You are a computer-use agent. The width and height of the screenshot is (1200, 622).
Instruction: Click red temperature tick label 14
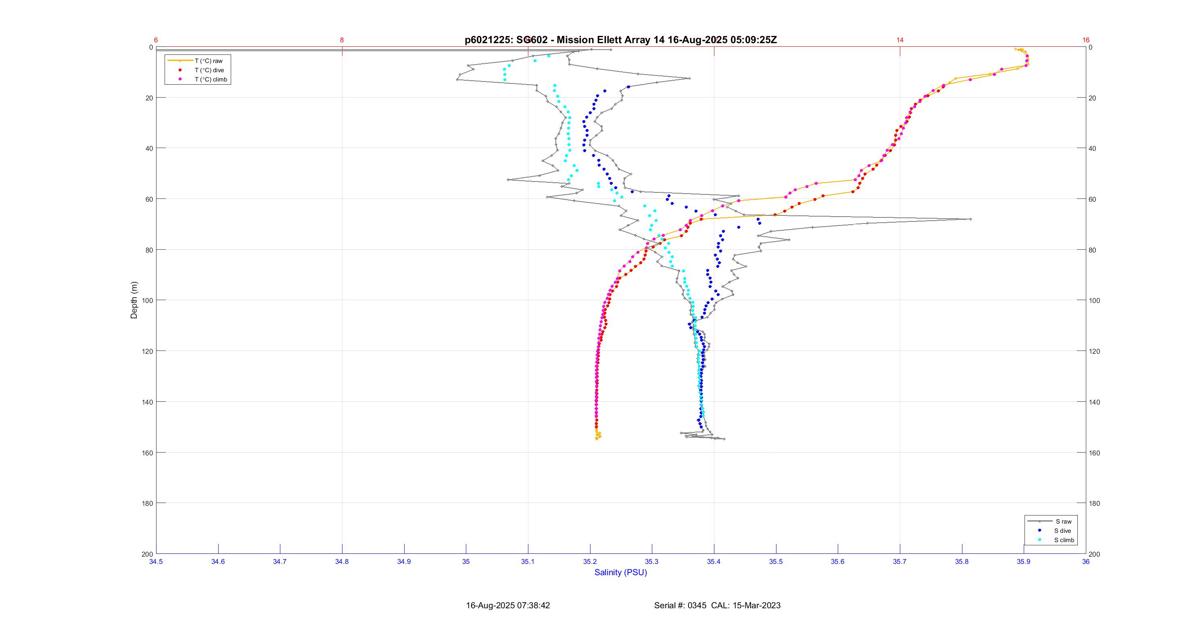coord(899,40)
